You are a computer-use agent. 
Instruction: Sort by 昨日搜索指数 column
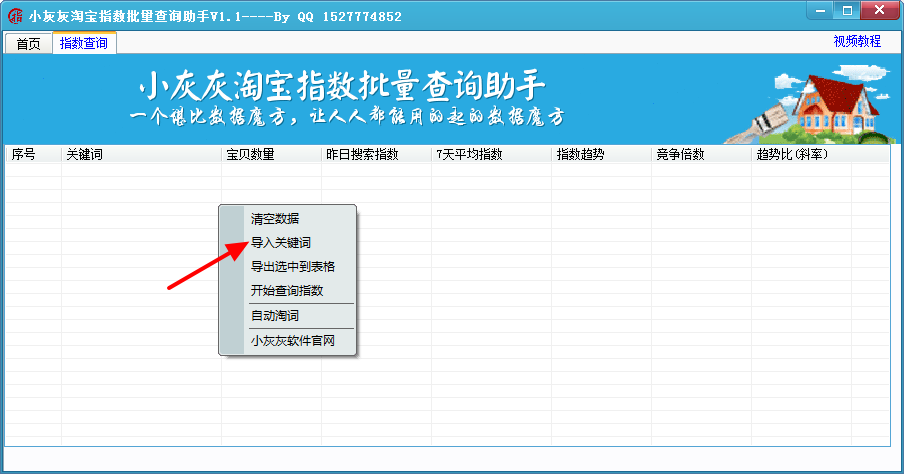pyautogui.click(x=376, y=154)
